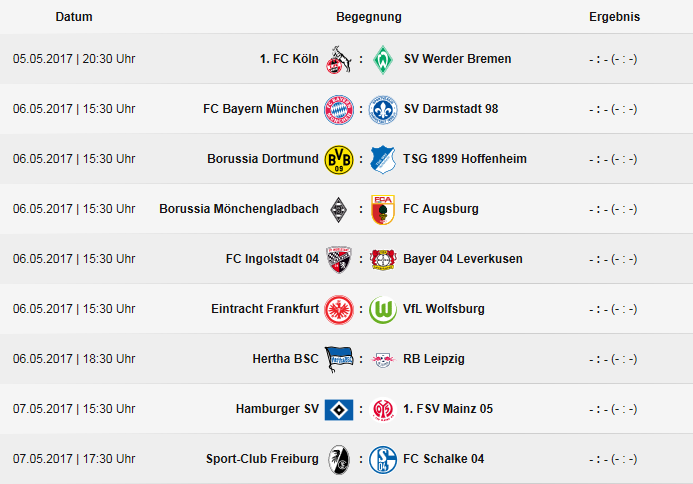Click the Eintracht Frankfurt eagle crest
Screen dimensions: 693x484
[339, 309]
